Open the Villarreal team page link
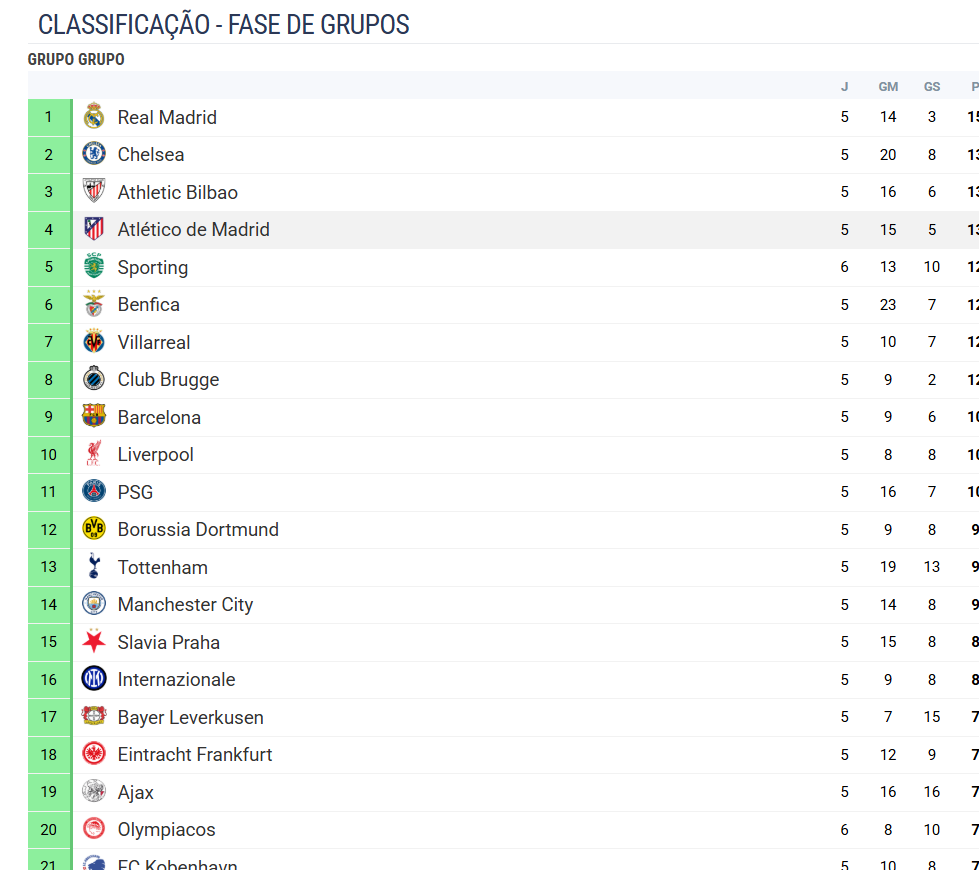979x870 pixels. (153, 342)
